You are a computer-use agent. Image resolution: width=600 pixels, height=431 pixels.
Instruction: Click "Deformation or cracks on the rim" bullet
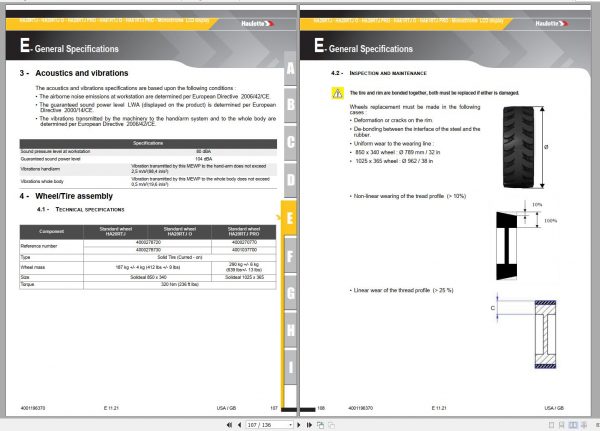(393, 120)
